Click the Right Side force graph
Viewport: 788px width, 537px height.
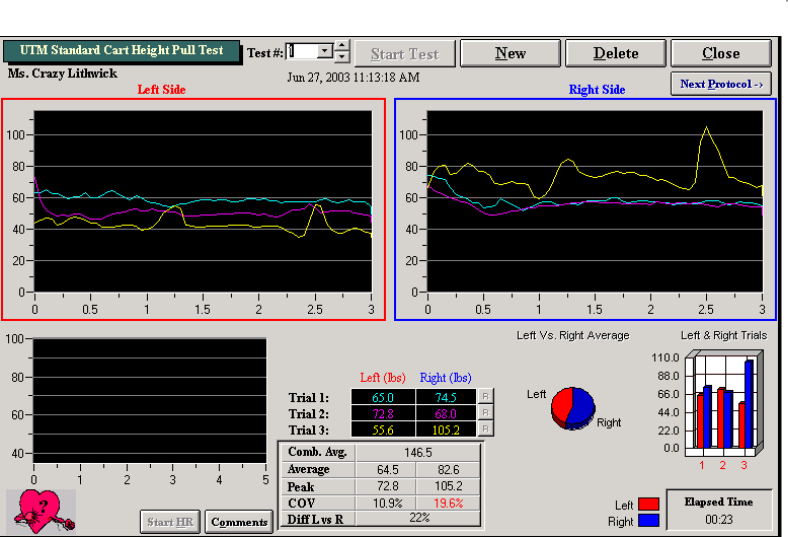pos(595,201)
